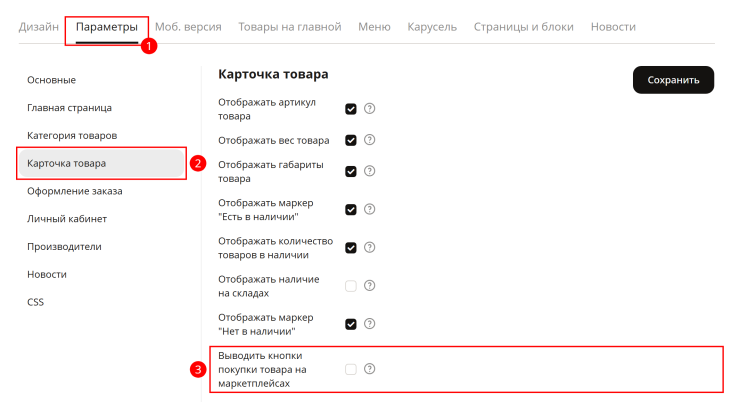
Task: Show help for кнопки покупки на маркетплейсах
Action: click(x=370, y=369)
